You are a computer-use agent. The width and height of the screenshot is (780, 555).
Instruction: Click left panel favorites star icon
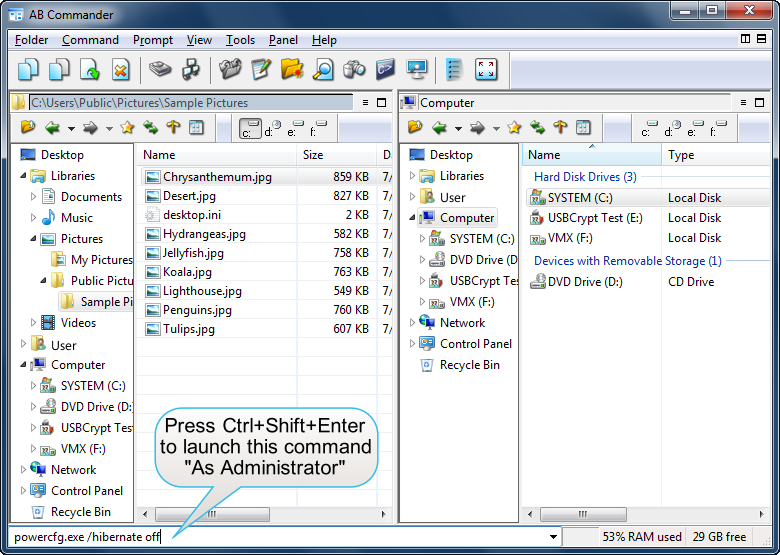127,128
